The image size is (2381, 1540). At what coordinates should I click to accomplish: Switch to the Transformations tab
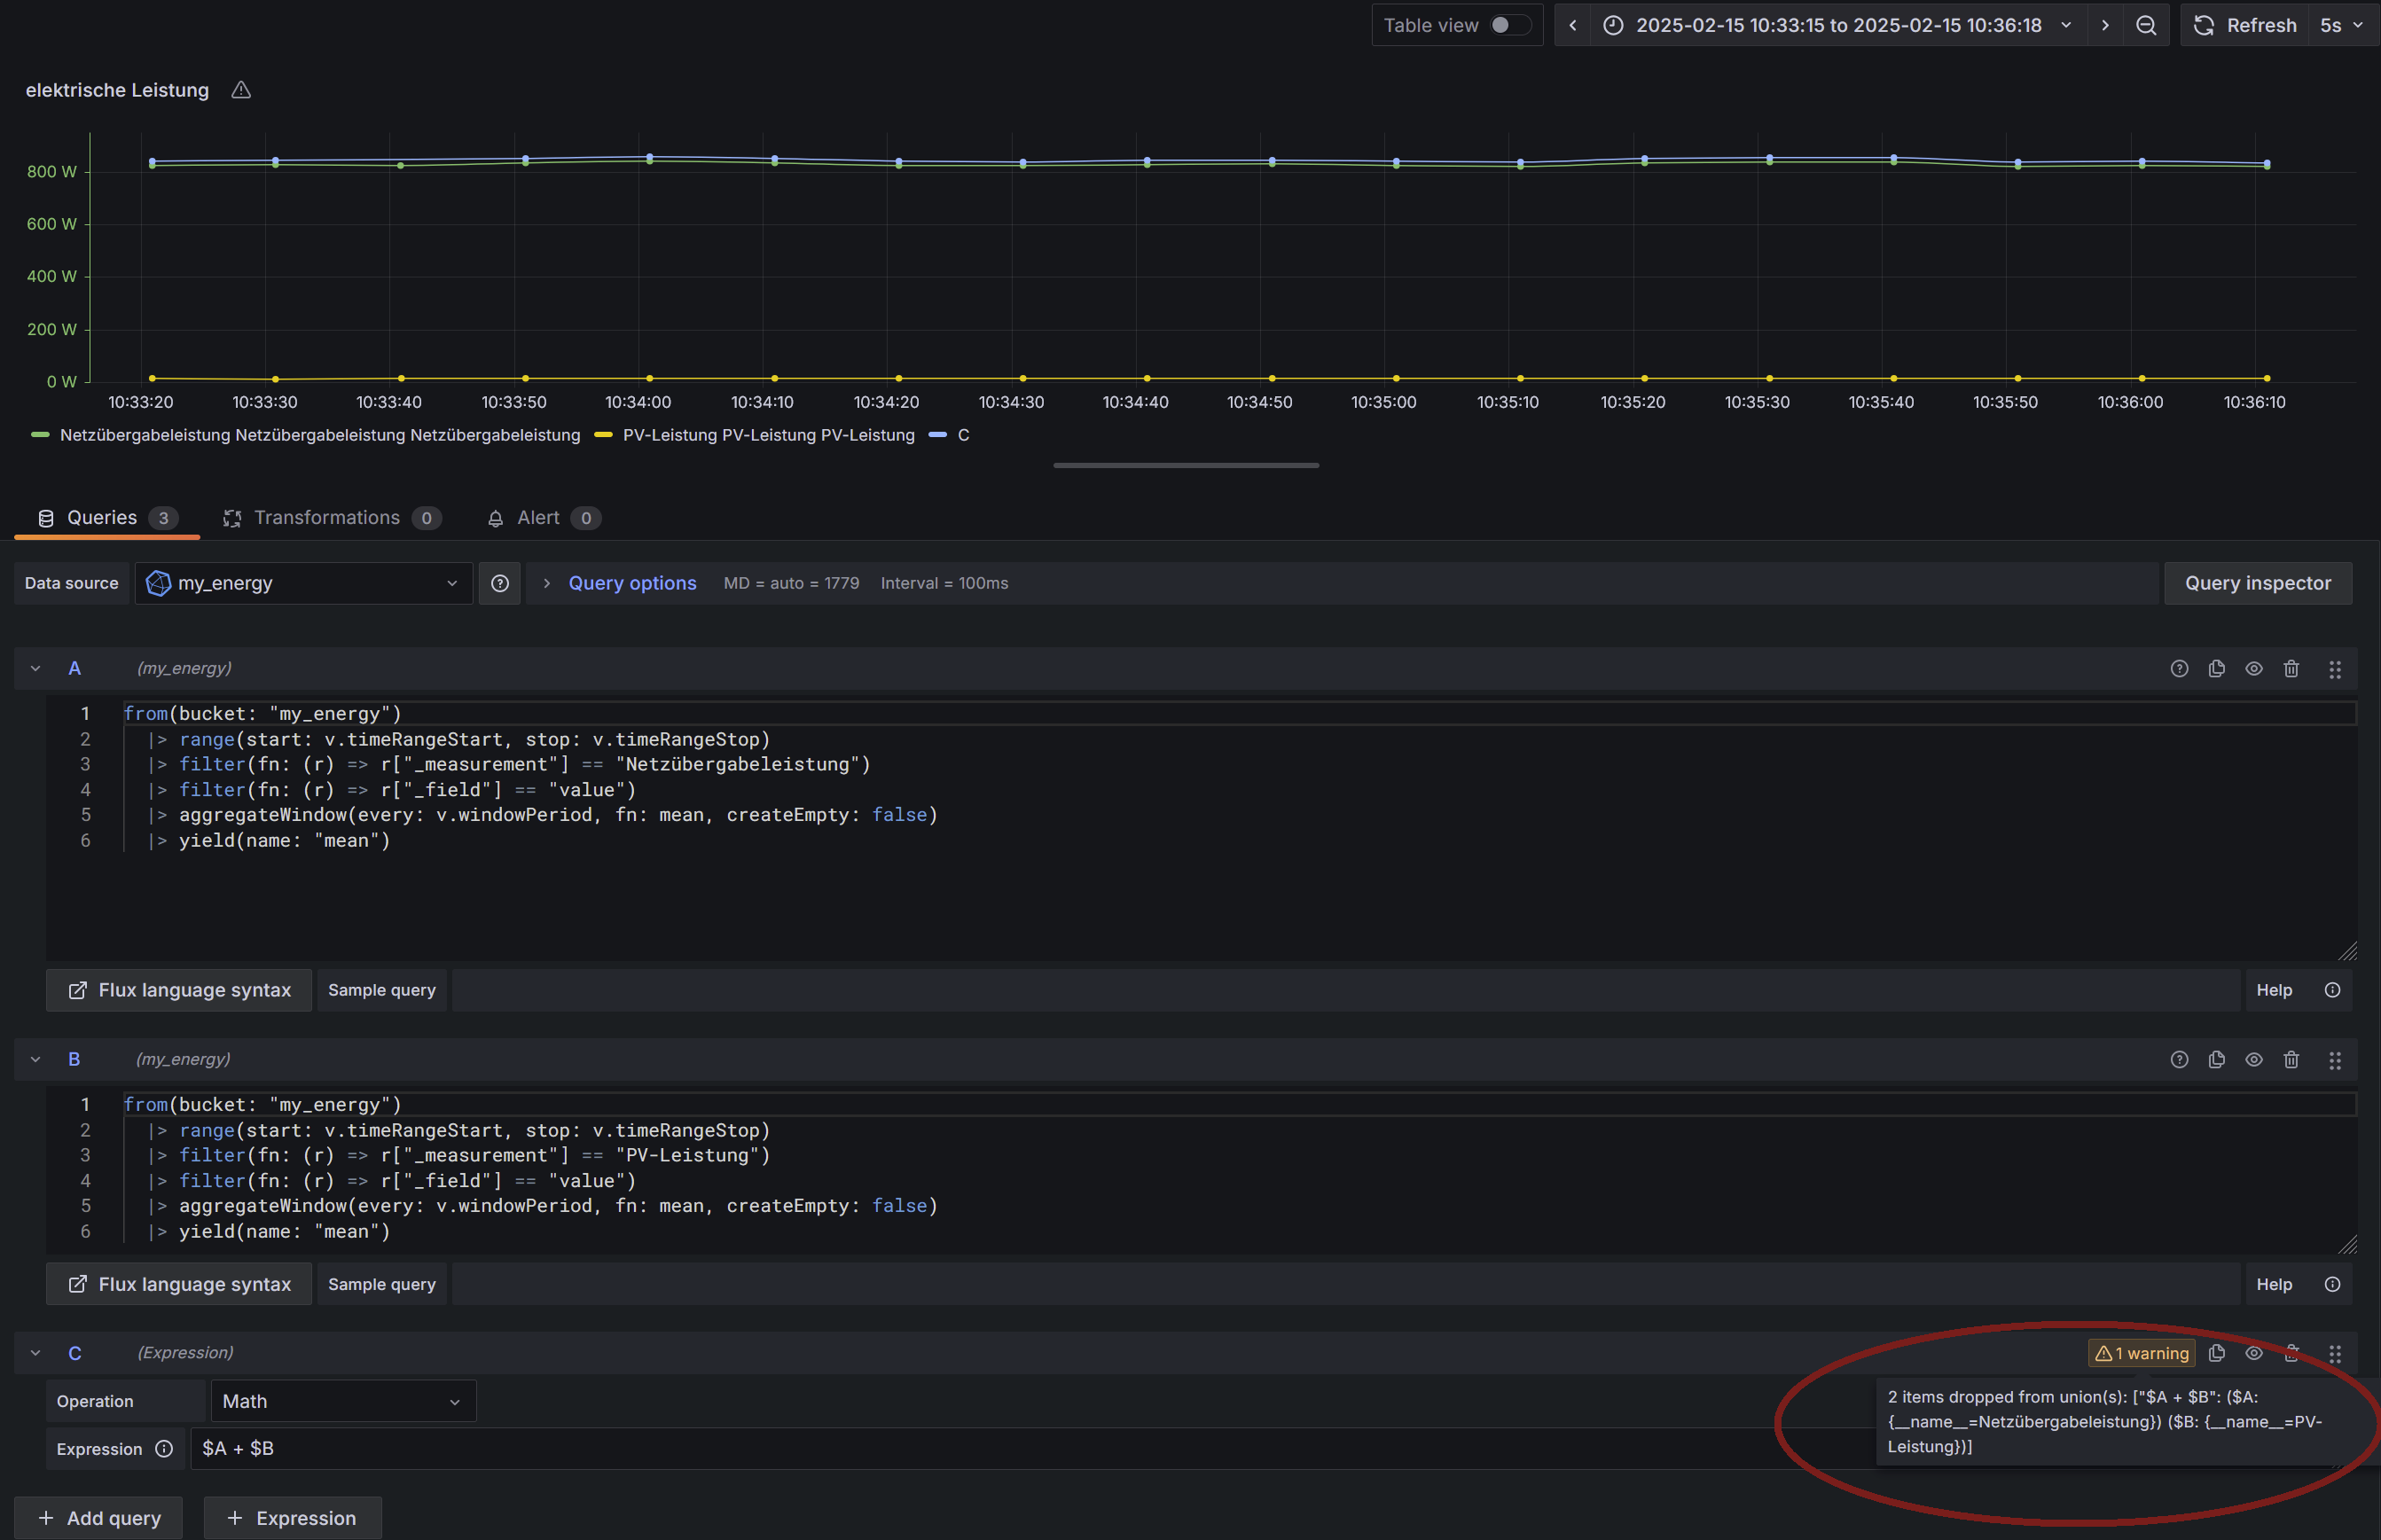tap(328, 518)
